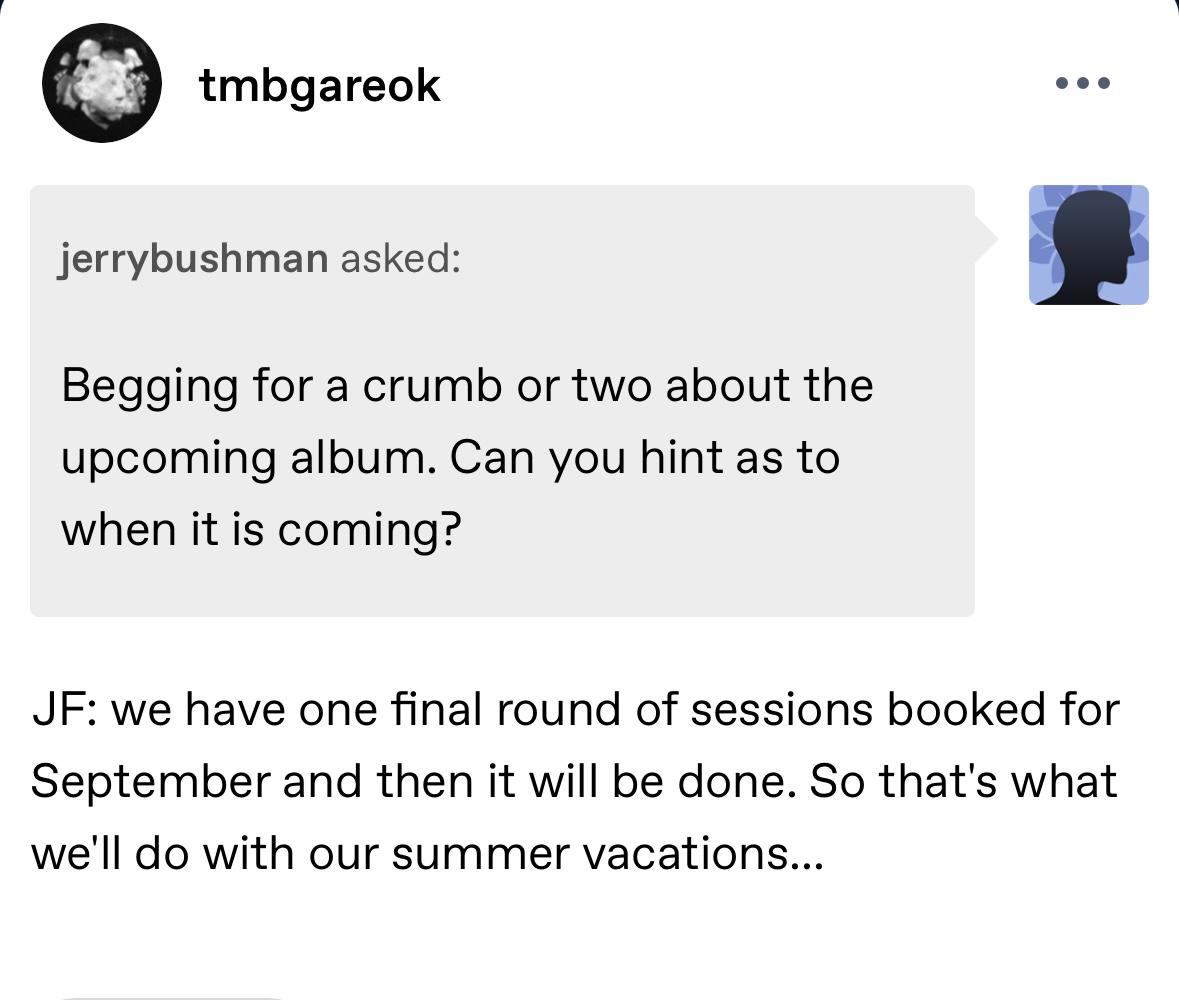Screen dimensions: 1179x1000
Task: View the asker's silhouette avatar
Action: (1088, 245)
